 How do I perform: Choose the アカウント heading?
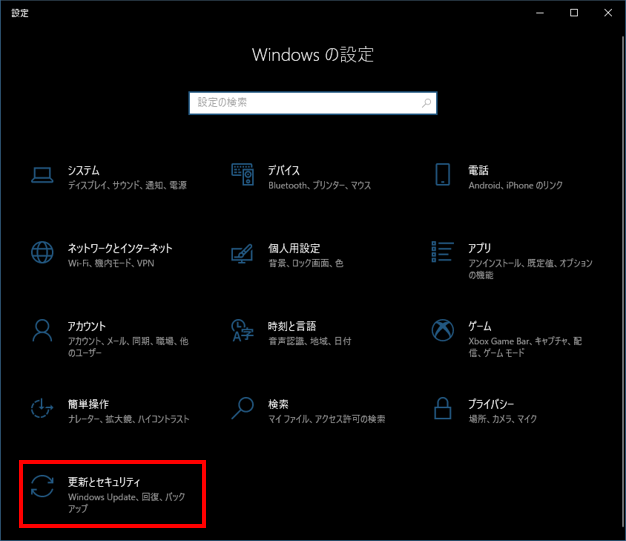pyautogui.click(x=87, y=326)
